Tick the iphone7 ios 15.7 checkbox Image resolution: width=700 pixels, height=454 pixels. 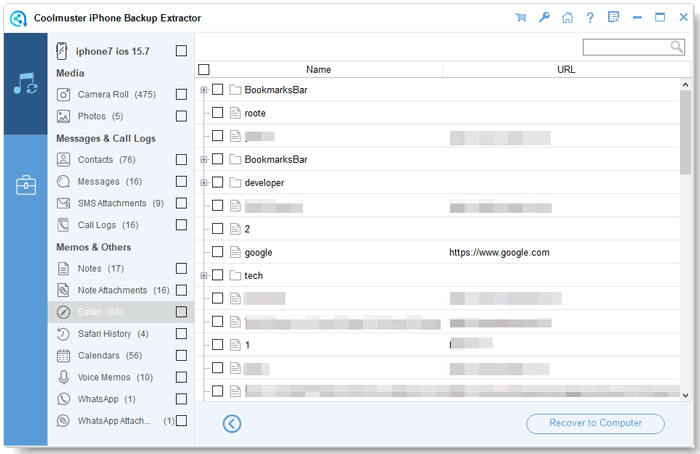pyautogui.click(x=181, y=51)
